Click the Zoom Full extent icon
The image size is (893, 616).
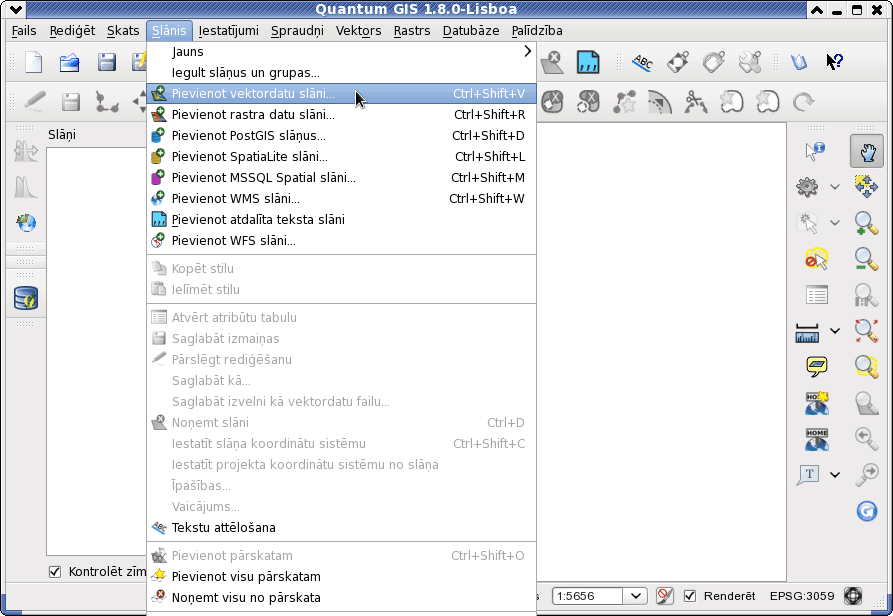(x=866, y=331)
